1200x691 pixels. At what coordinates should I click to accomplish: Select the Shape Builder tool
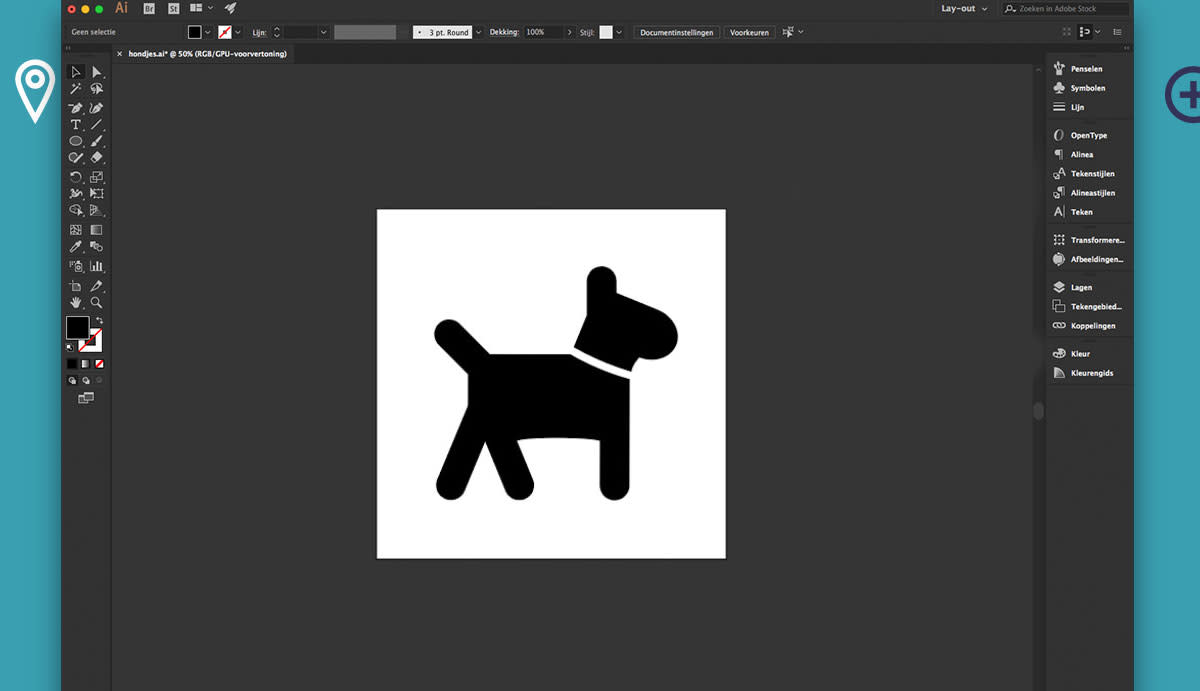76,211
